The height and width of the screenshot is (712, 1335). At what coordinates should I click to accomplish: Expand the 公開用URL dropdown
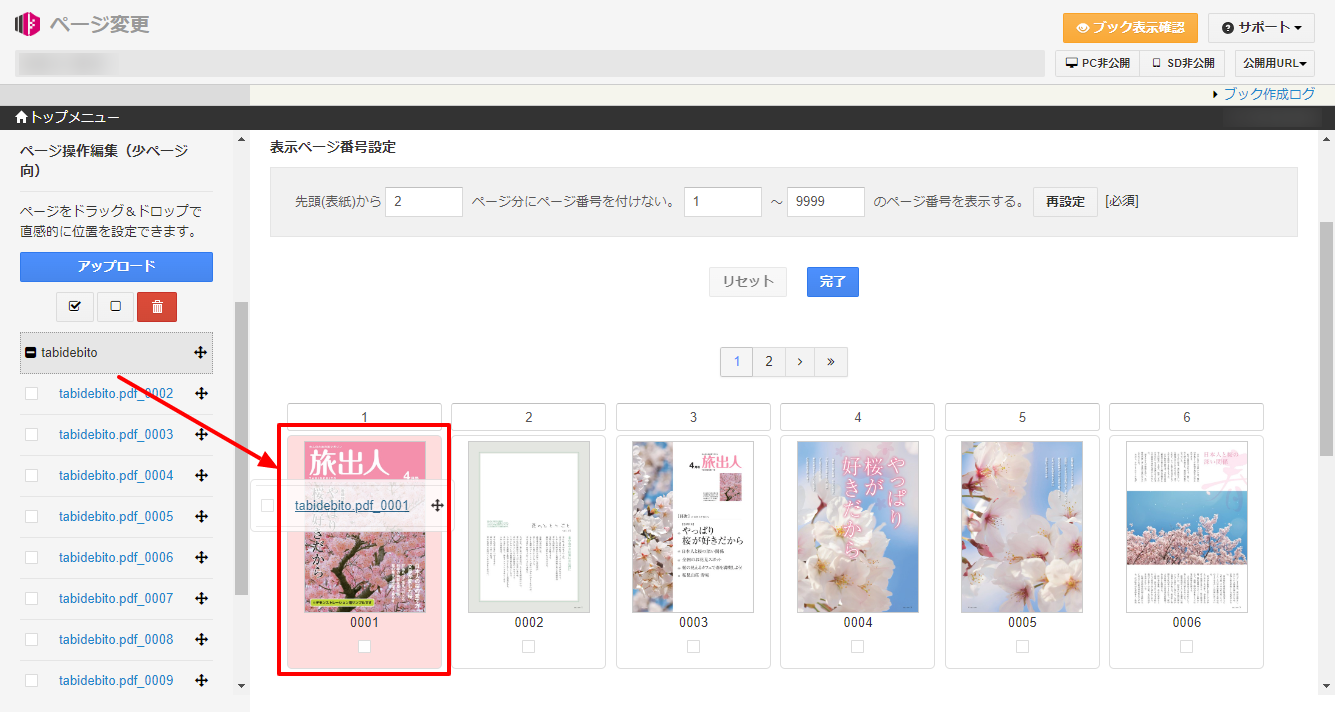1274,63
